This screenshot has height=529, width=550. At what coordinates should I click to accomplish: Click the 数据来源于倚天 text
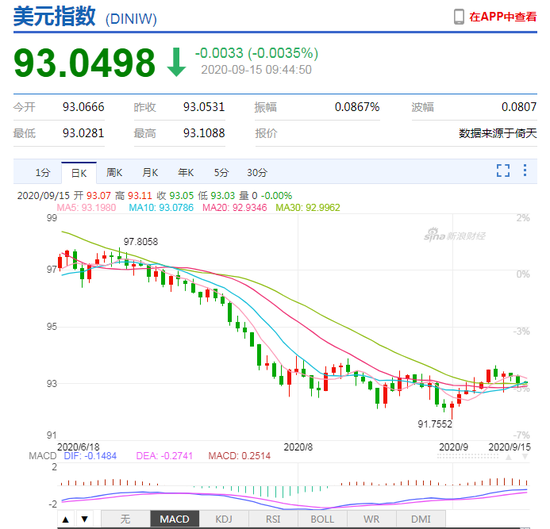coord(498,133)
